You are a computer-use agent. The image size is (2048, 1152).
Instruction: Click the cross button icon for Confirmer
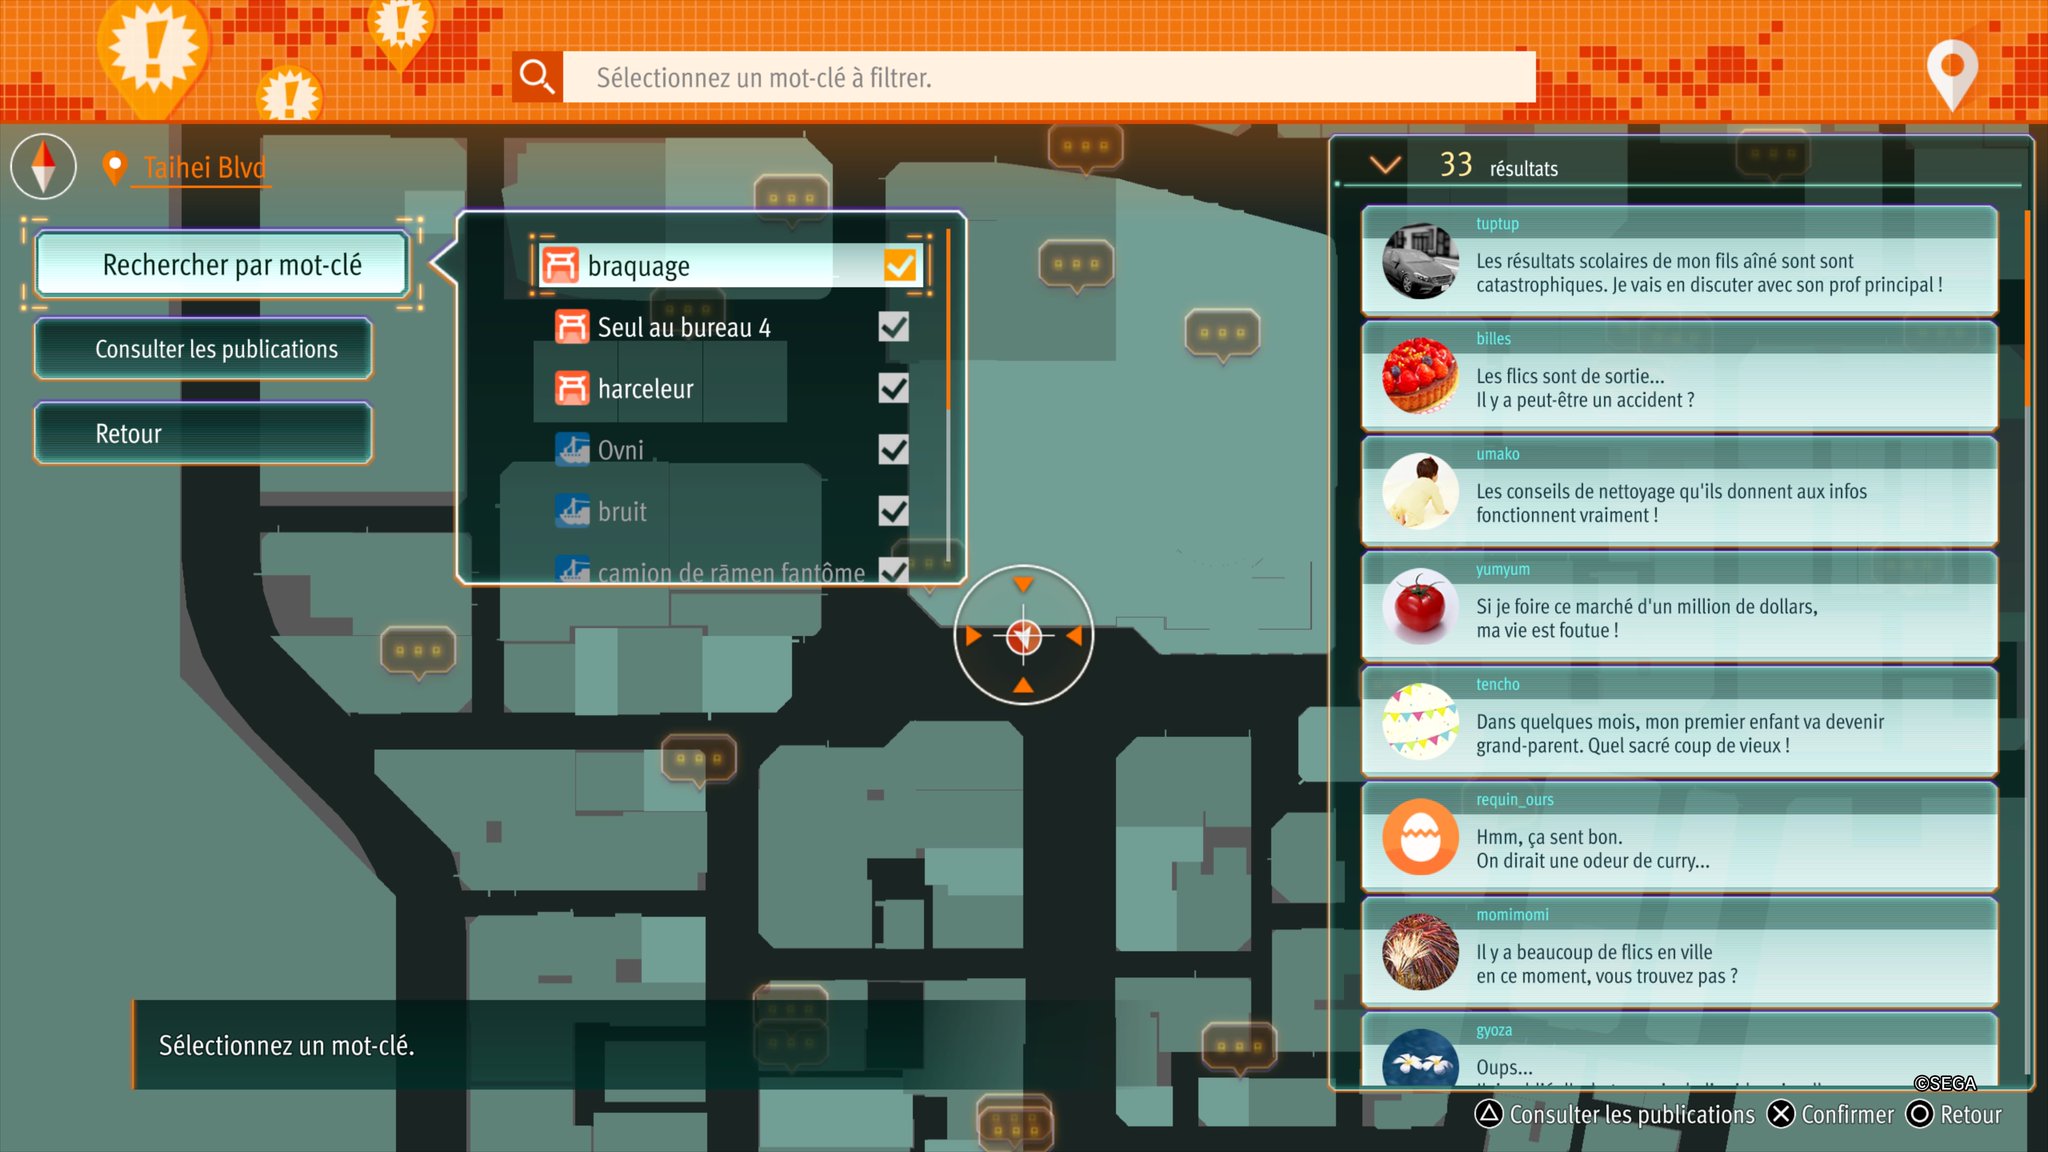click(1781, 1114)
